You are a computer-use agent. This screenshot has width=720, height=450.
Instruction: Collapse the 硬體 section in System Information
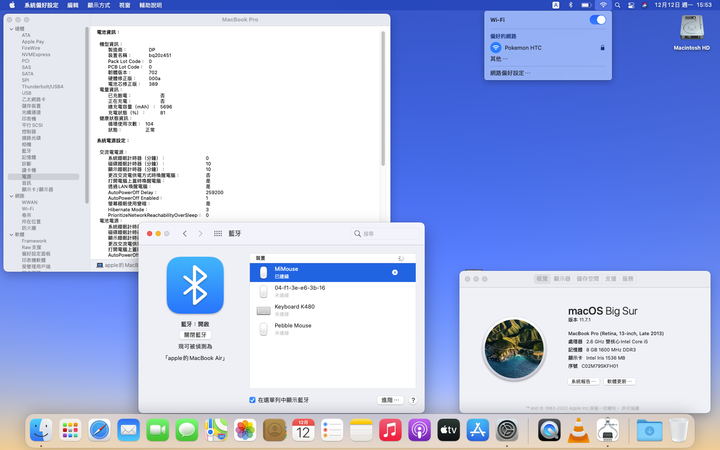11,29
